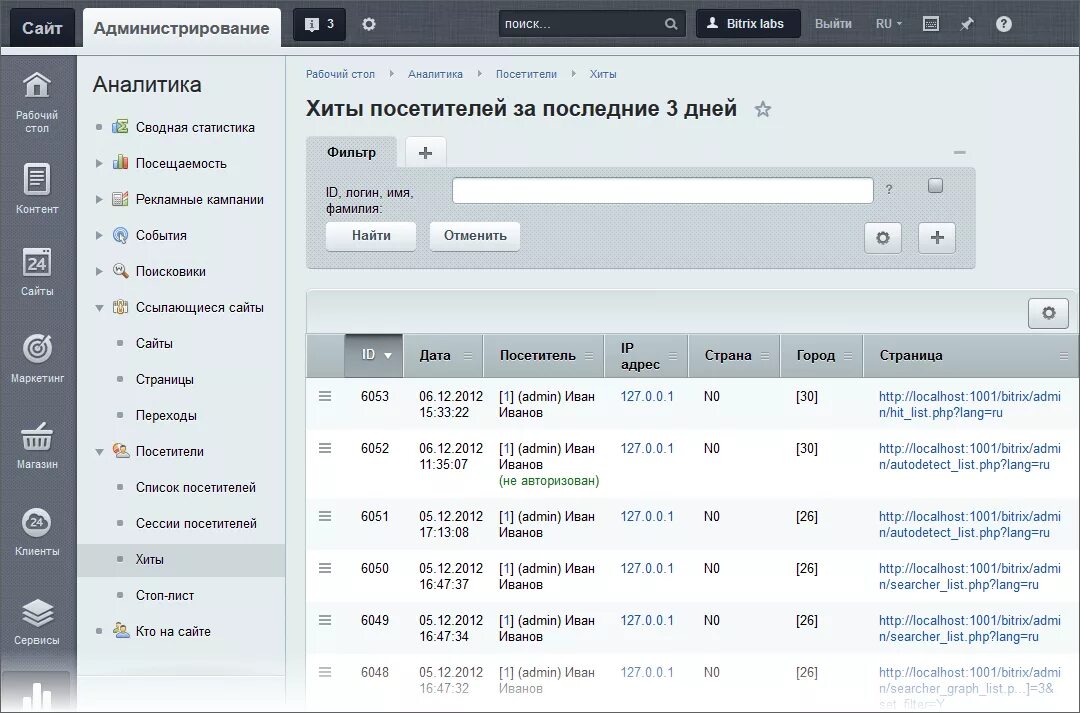
Task: Open Сессии посетителей menu item
Action: tap(196, 524)
